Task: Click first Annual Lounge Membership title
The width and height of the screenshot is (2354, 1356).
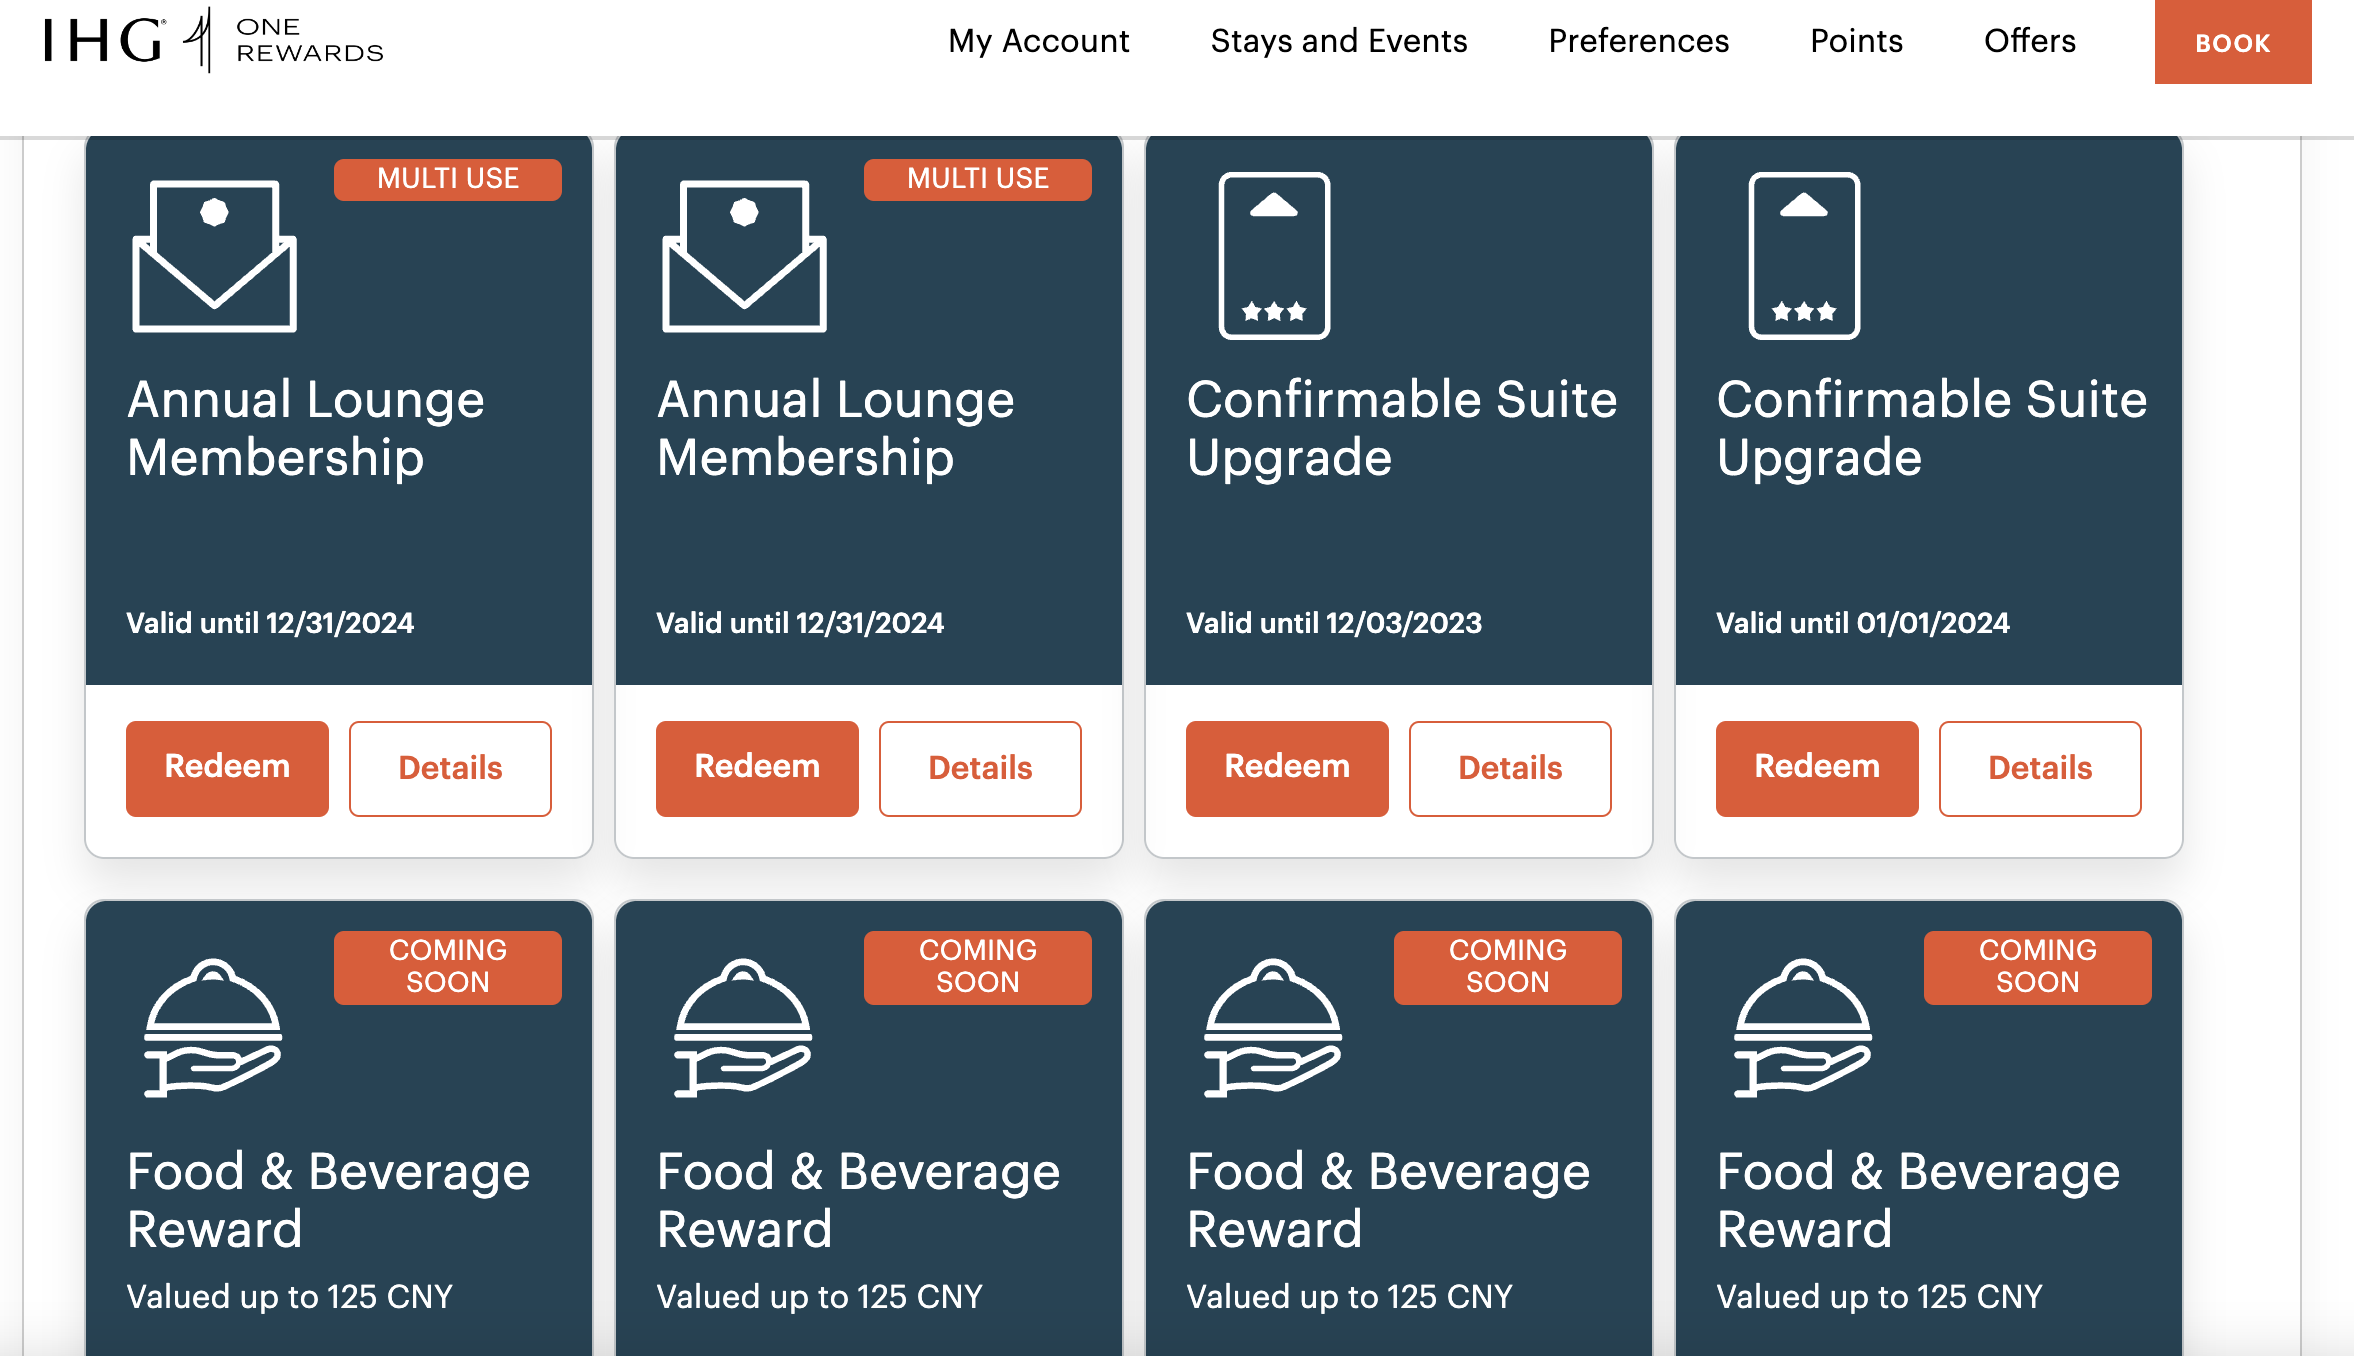Action: (x=306, y=428)
